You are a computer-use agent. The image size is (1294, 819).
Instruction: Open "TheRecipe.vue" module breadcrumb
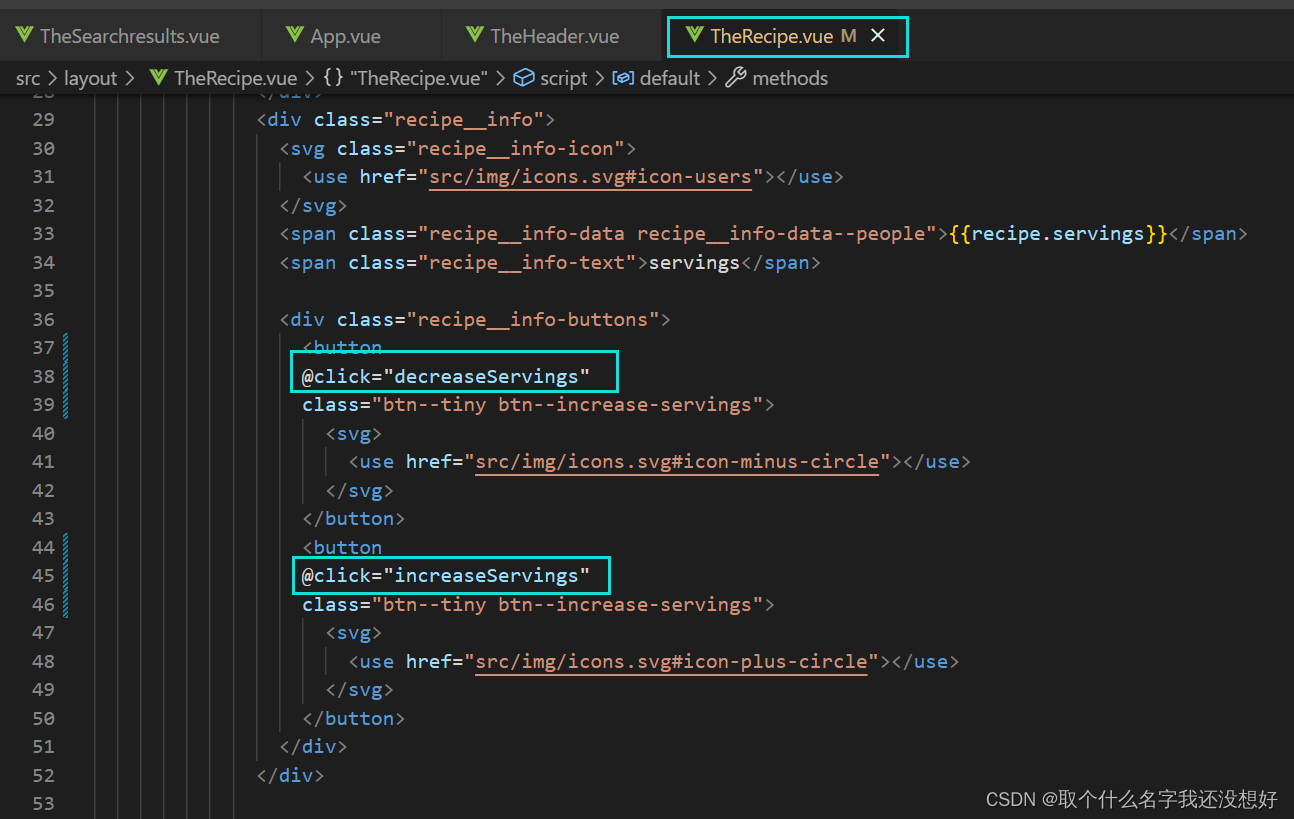click(419, 78)
